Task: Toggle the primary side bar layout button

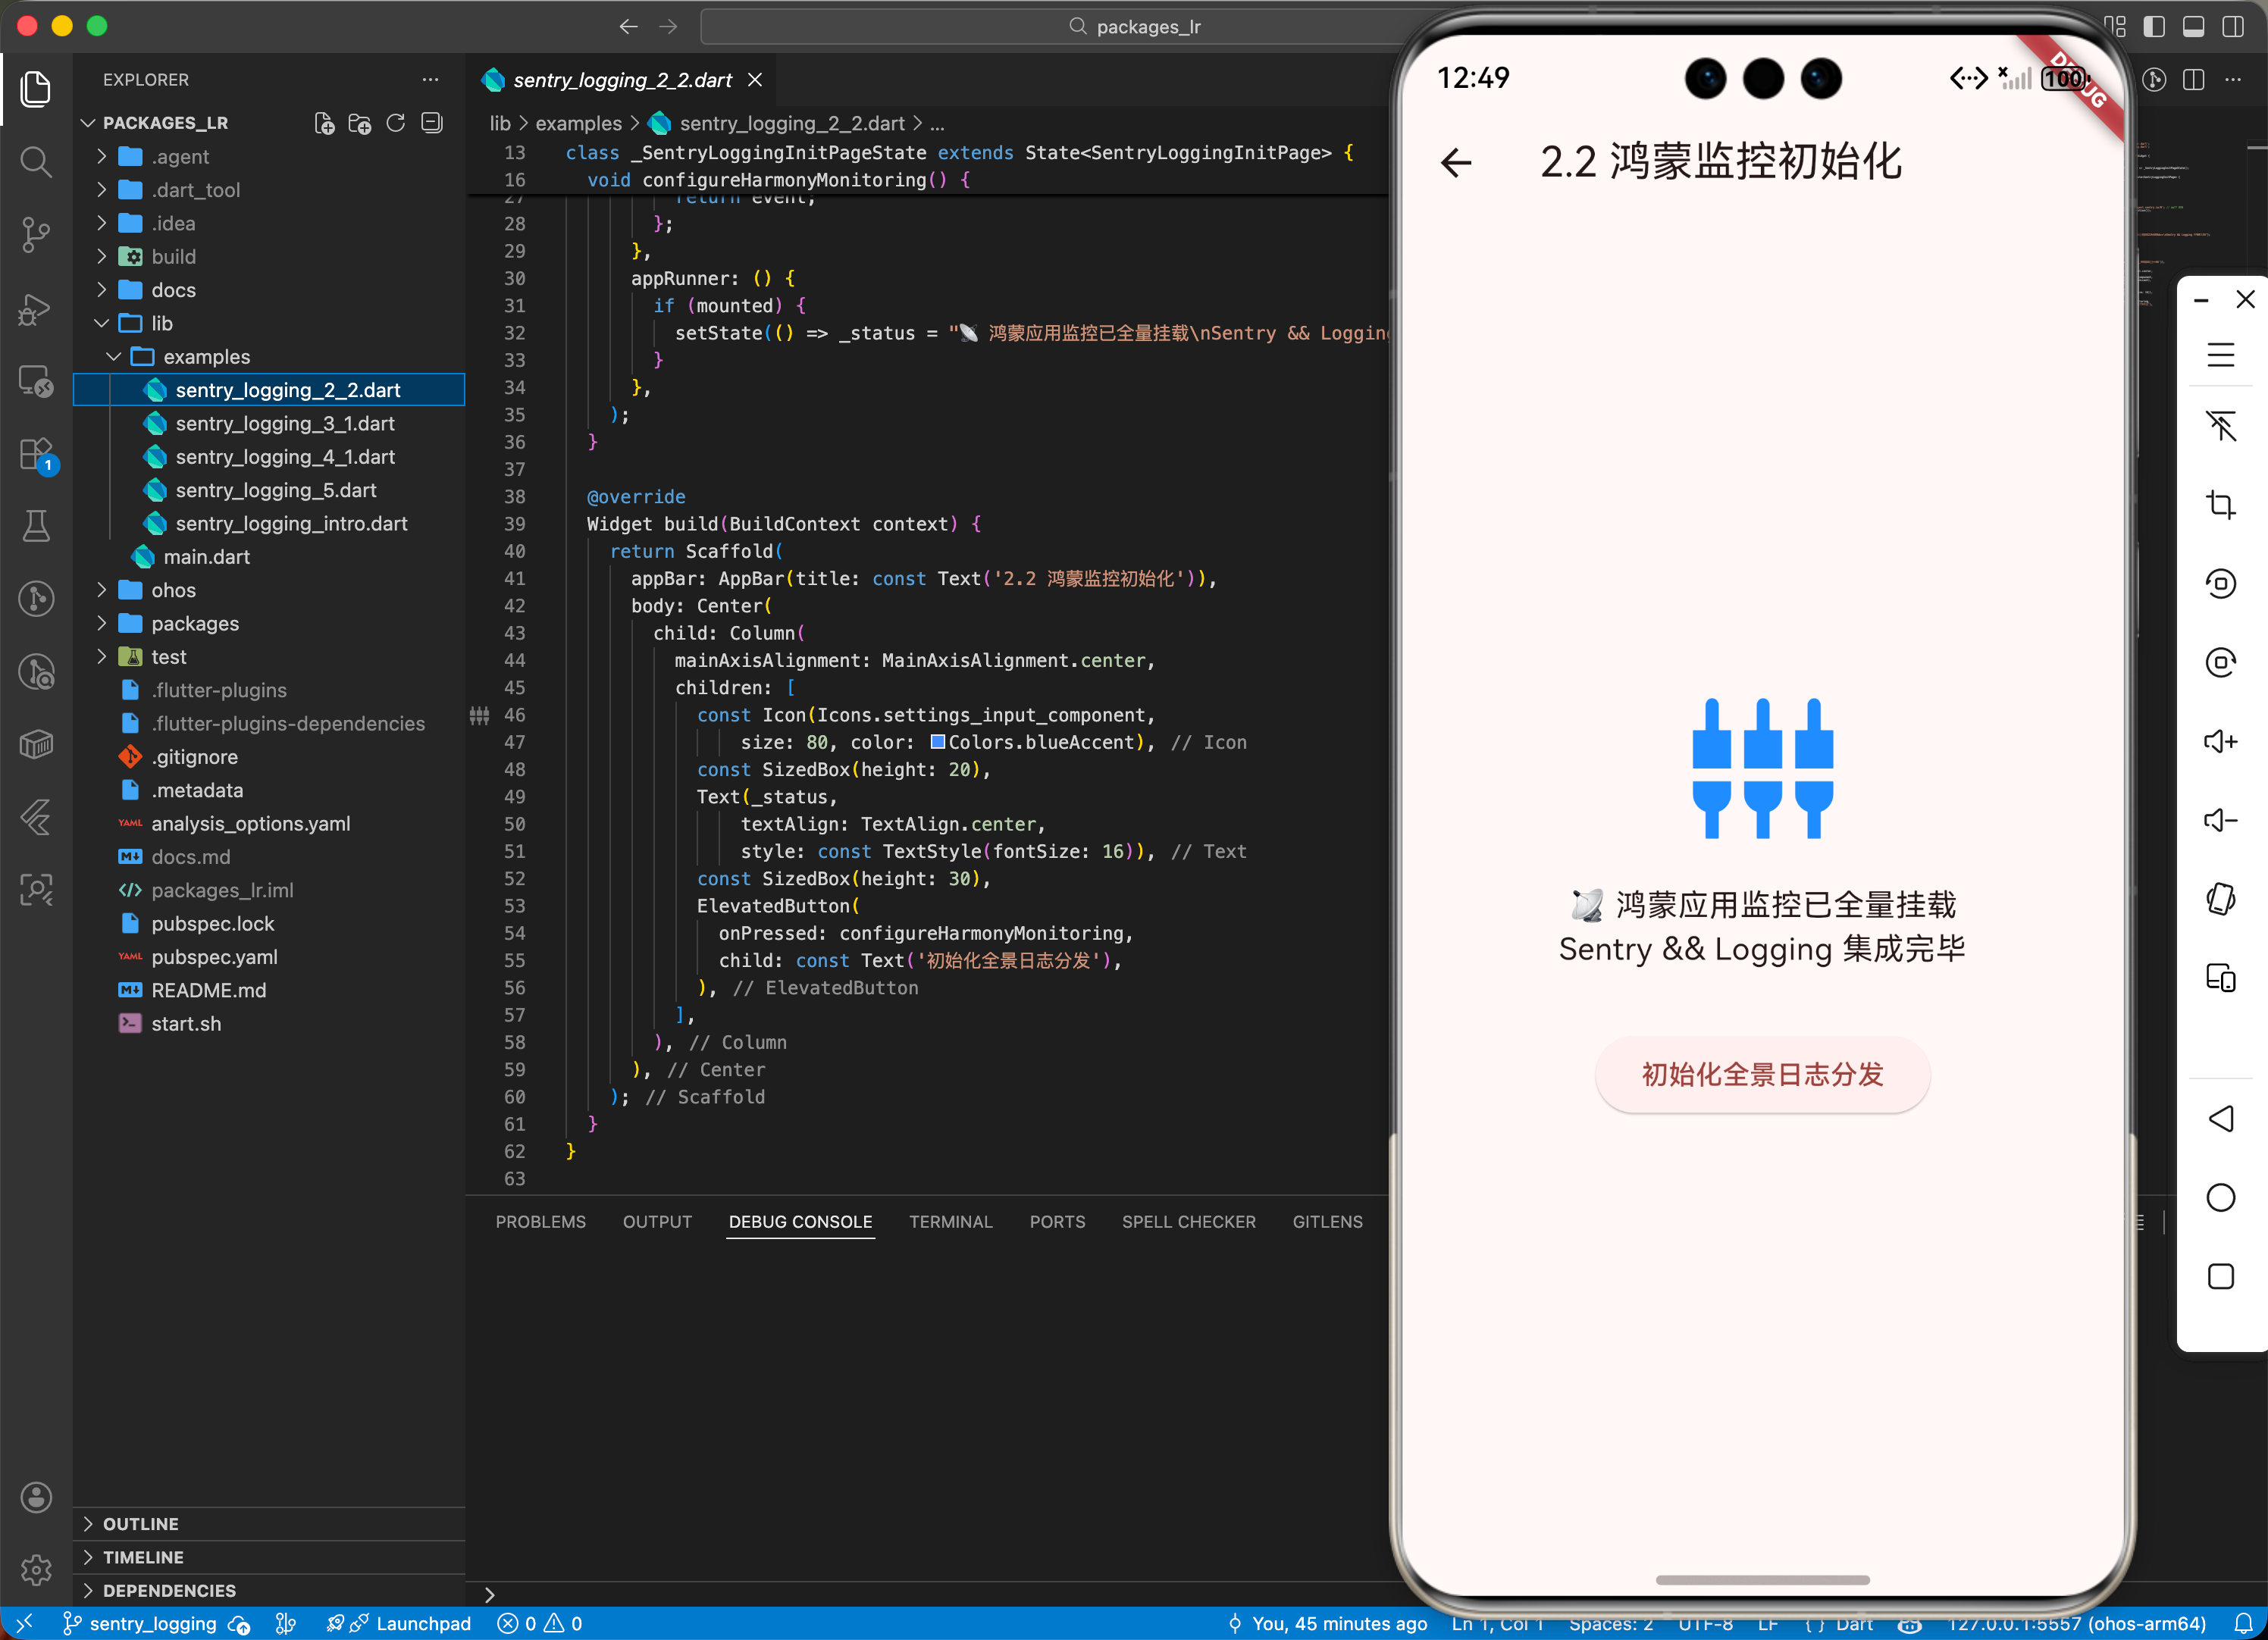Action: coord(2154,27)
